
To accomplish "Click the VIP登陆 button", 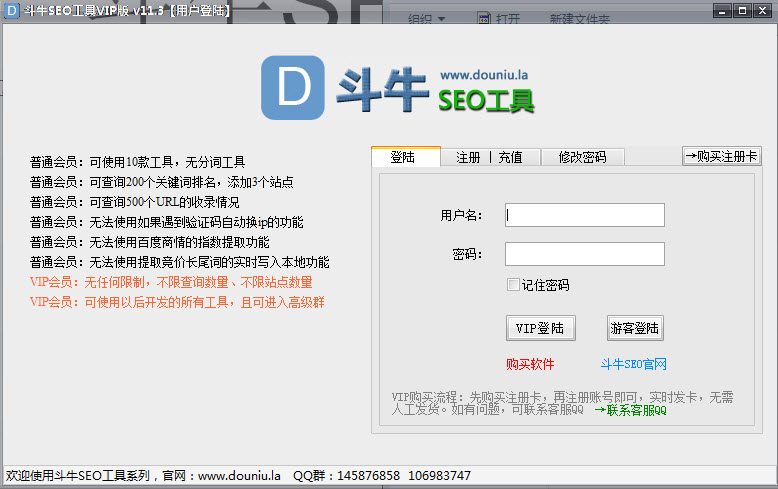I will (x=540, y=328).
